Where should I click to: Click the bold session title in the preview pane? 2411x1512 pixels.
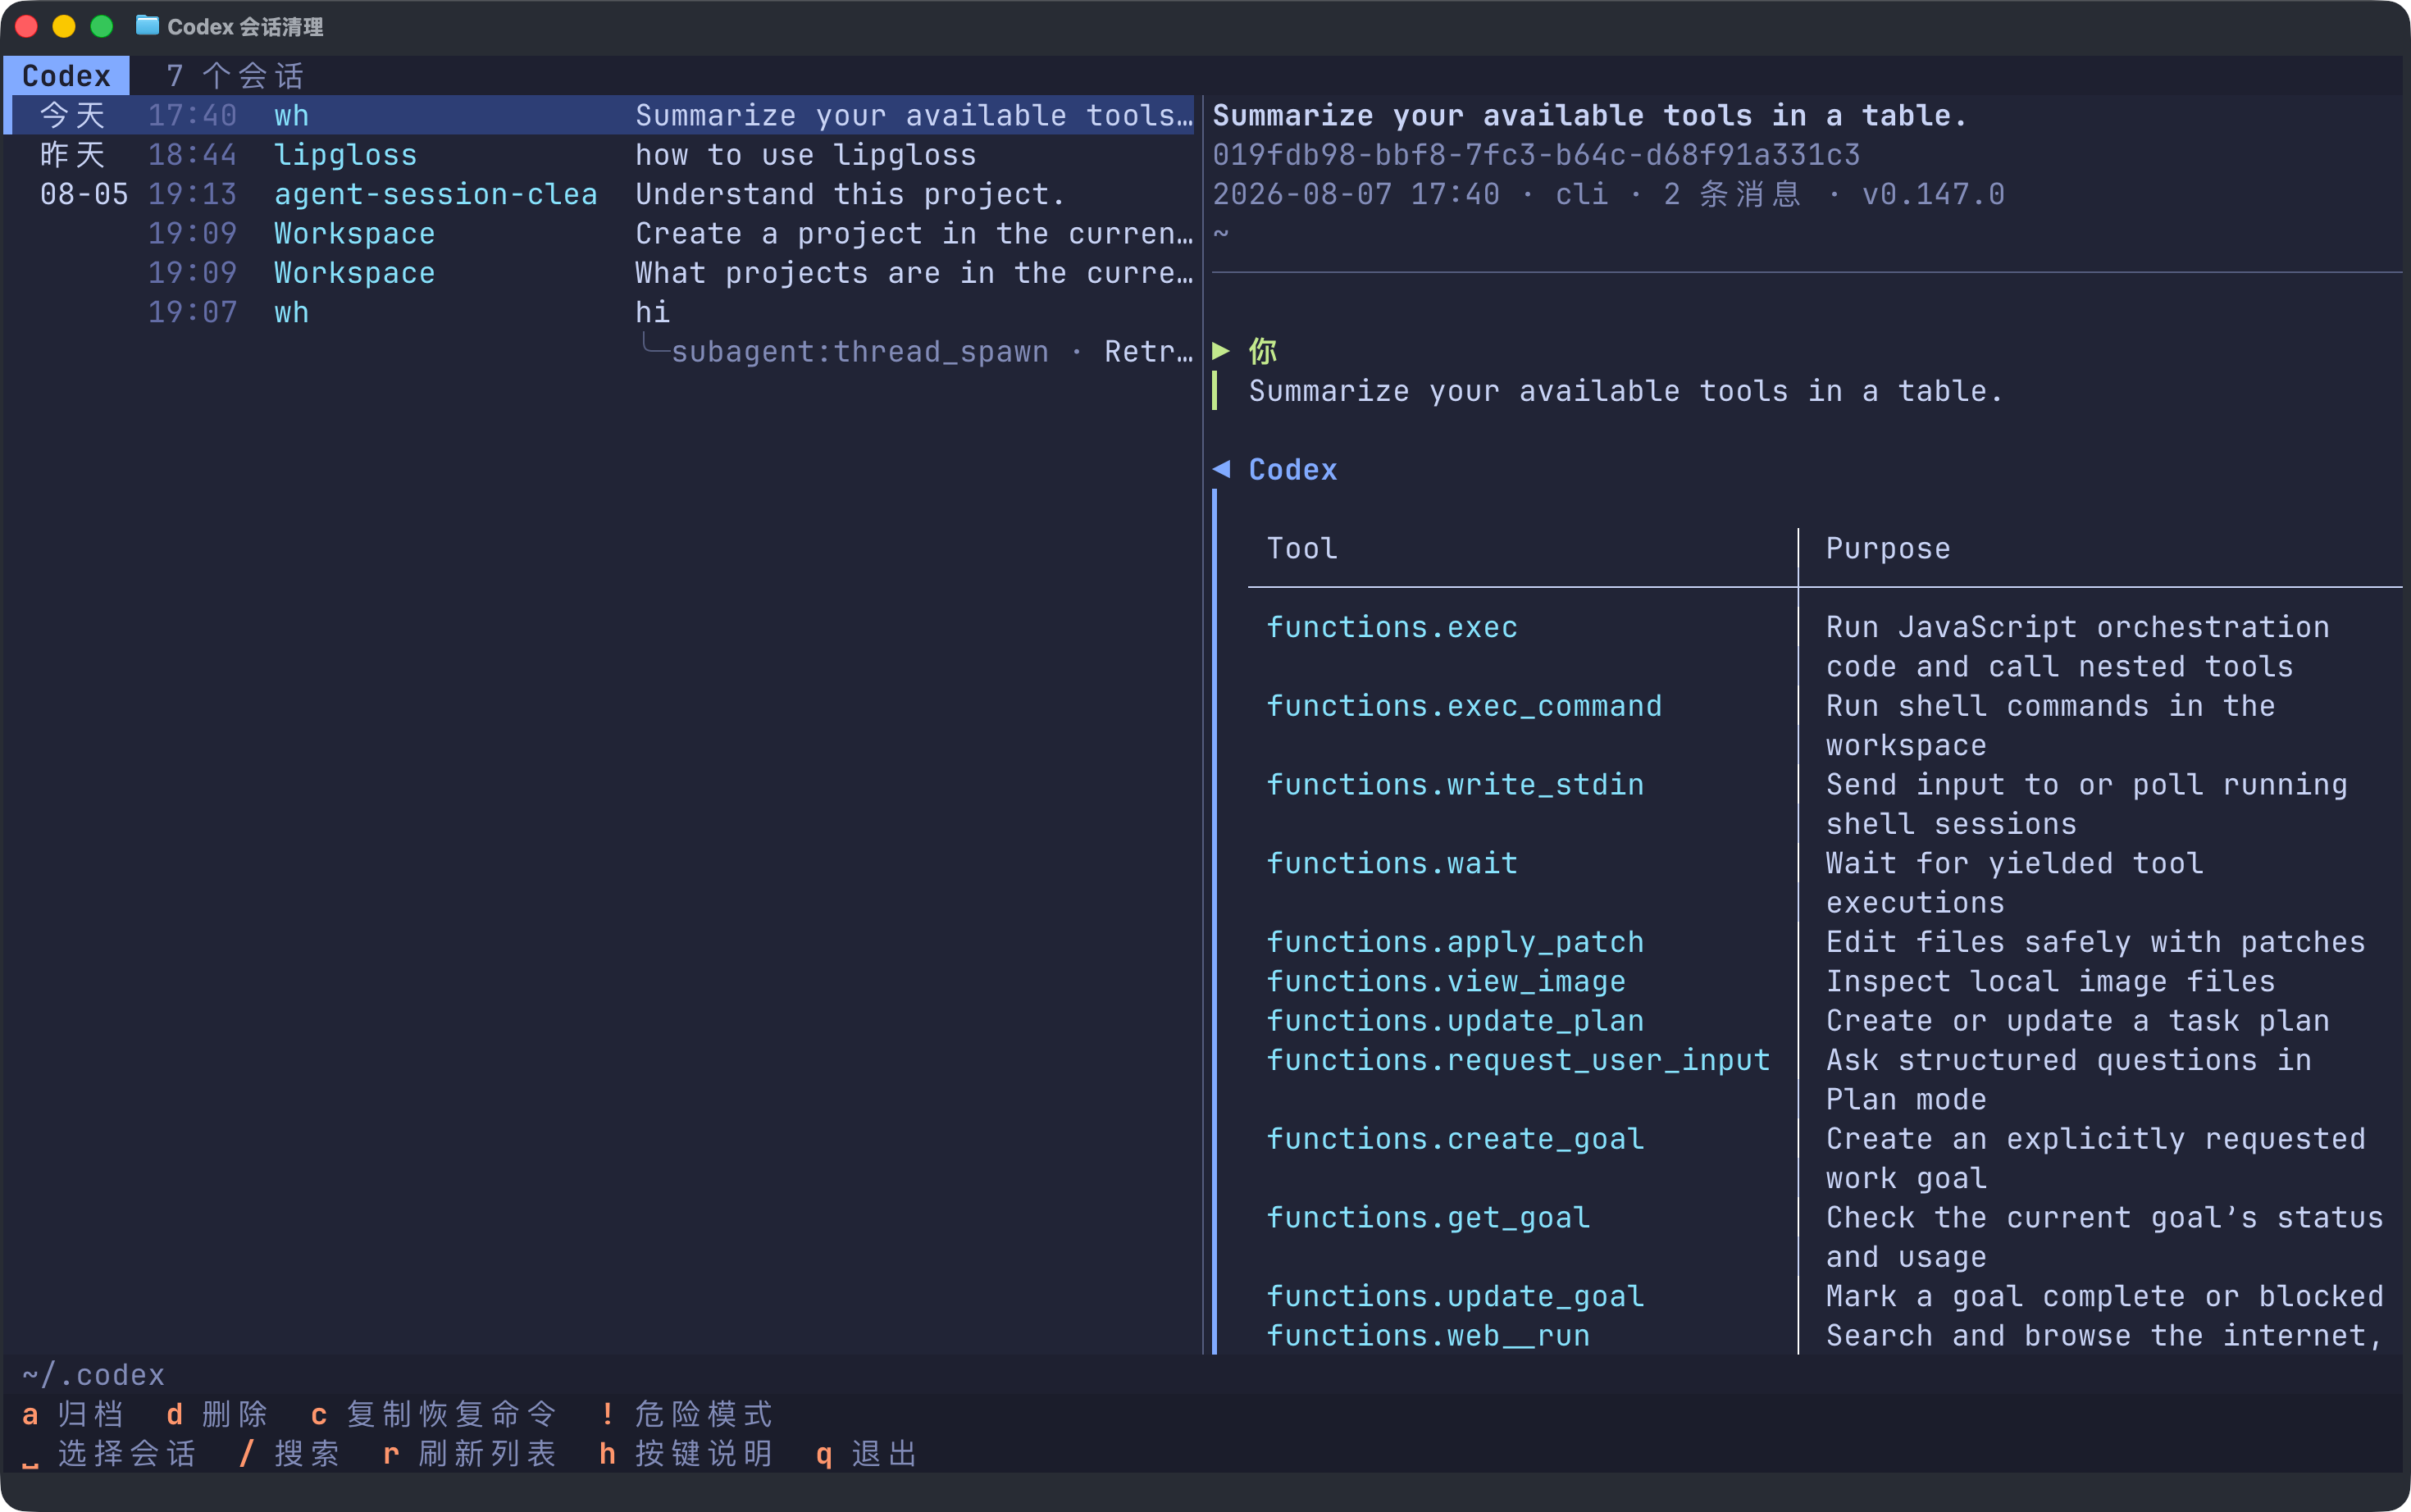[1590, 115]
